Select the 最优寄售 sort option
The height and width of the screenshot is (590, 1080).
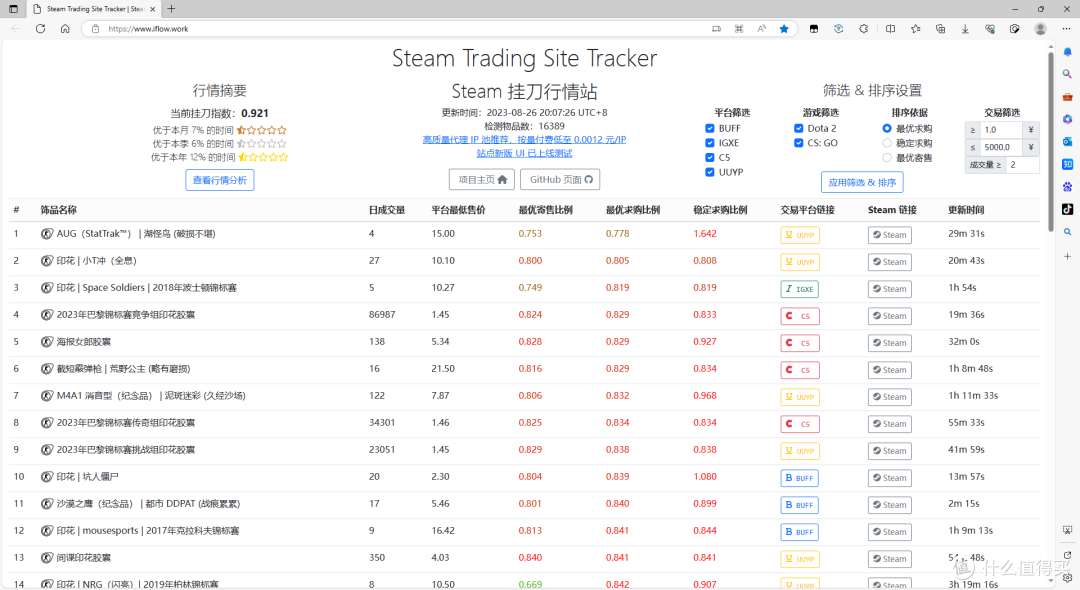click(x=886, y=158)
